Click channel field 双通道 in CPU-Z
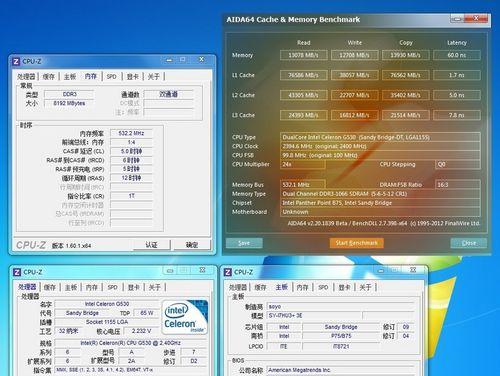 [169, 94]
